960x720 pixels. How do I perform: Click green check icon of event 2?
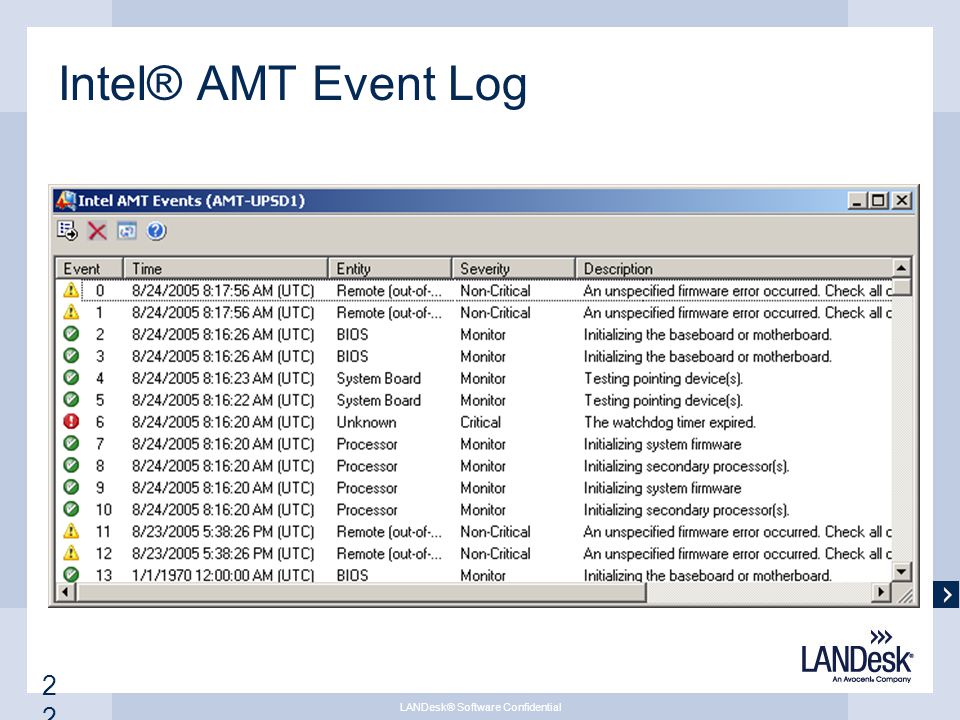(x=71, y=334)
